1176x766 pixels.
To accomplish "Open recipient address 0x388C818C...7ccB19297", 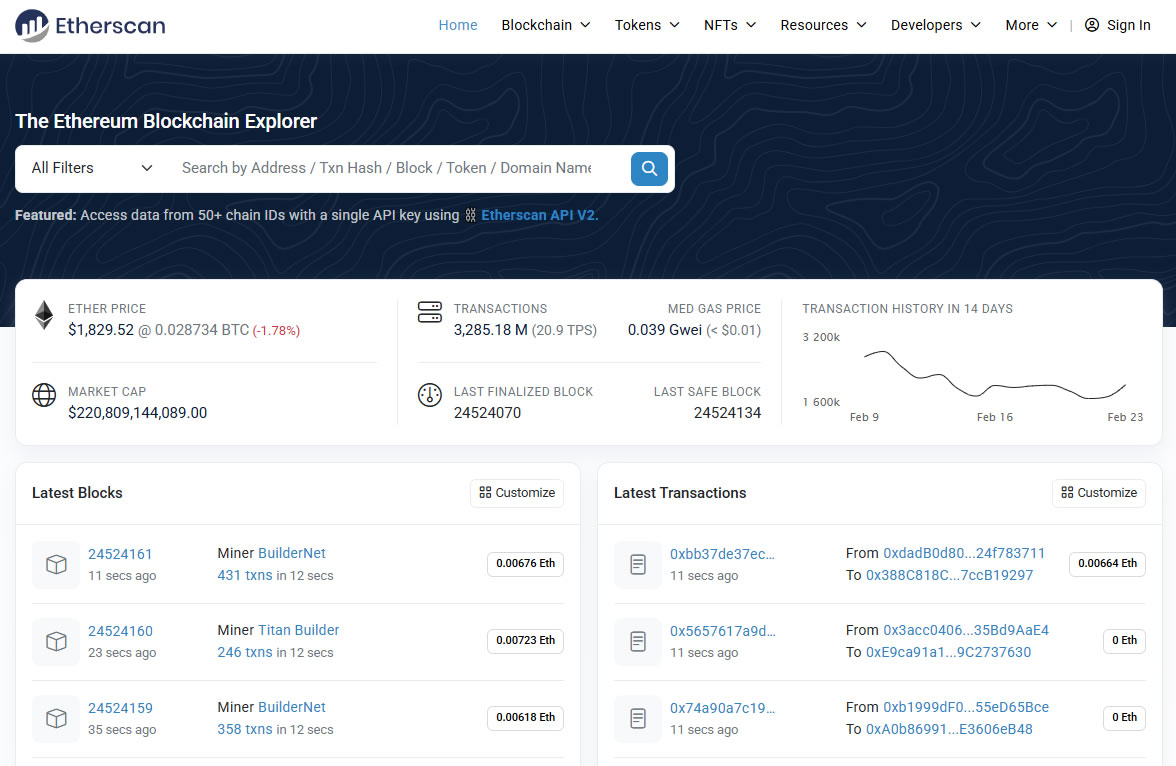I will tap(950, 575).
